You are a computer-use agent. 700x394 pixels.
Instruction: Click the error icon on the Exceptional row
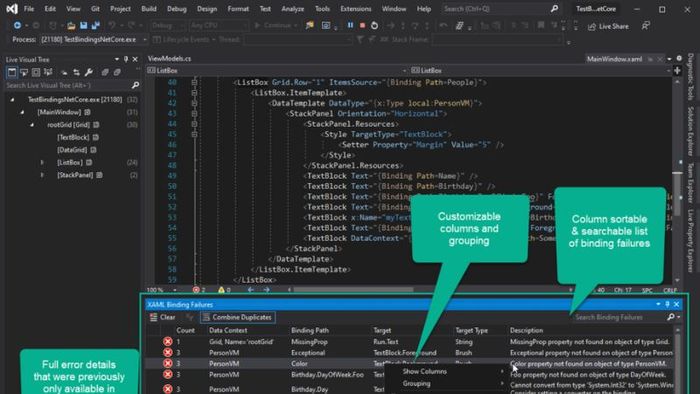pyautogui.click(x=167, y=353)
